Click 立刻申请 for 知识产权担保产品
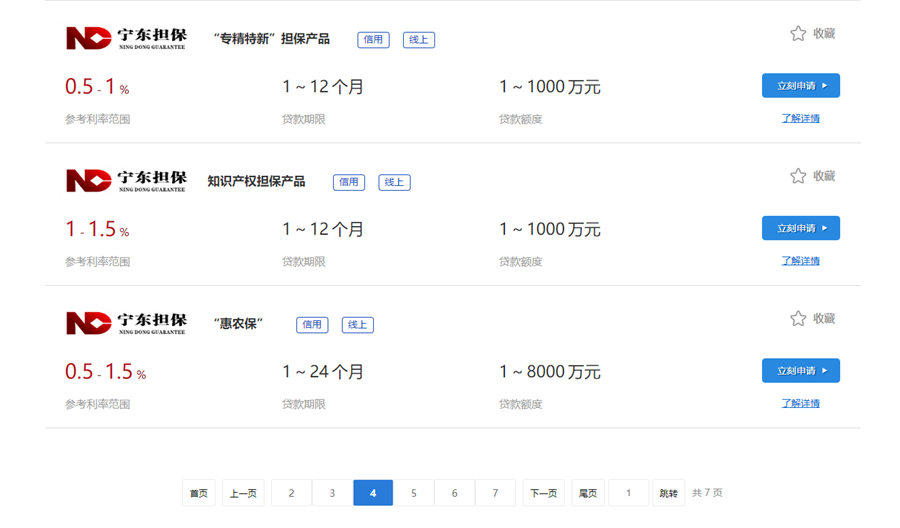 click(801, 228)
